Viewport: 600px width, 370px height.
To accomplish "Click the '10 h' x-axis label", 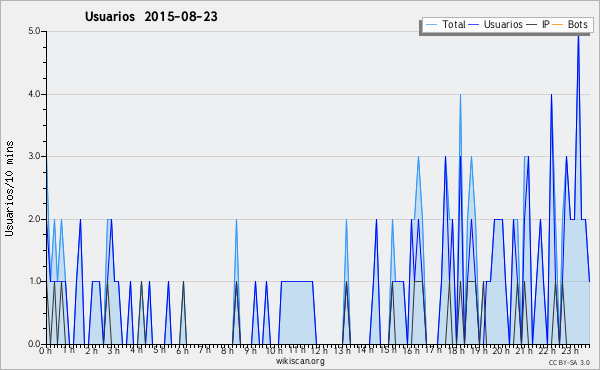I will pyautogui.click(x=274, y=351).
